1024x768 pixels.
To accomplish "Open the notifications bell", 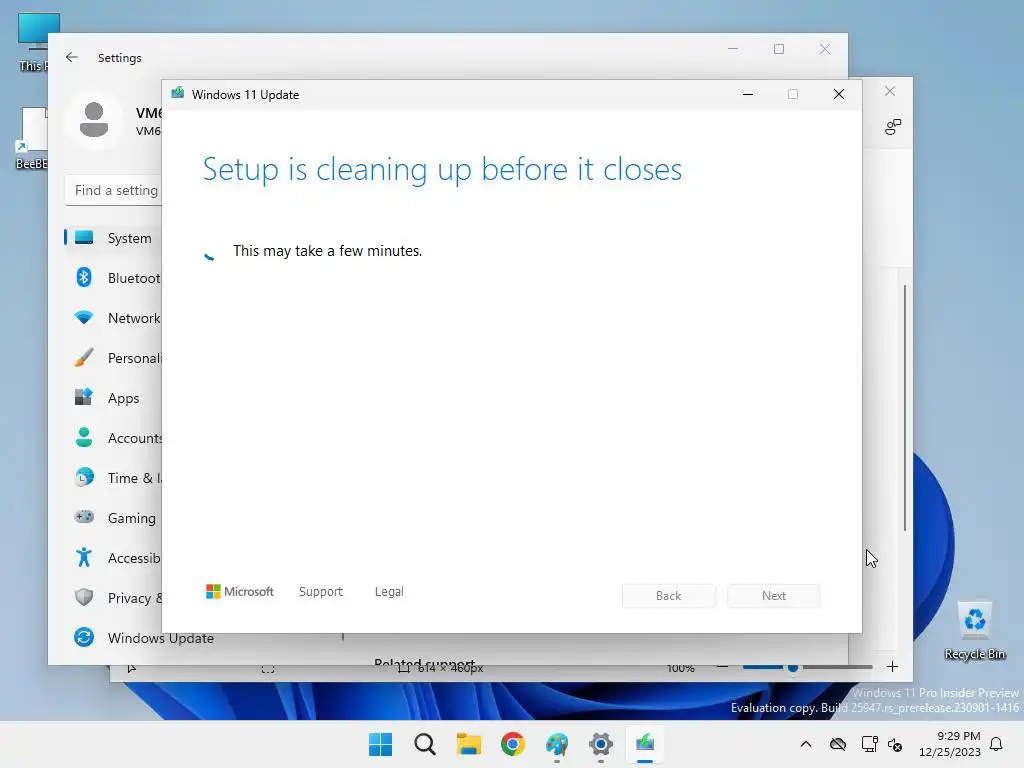I will click(x=997, y=744).
